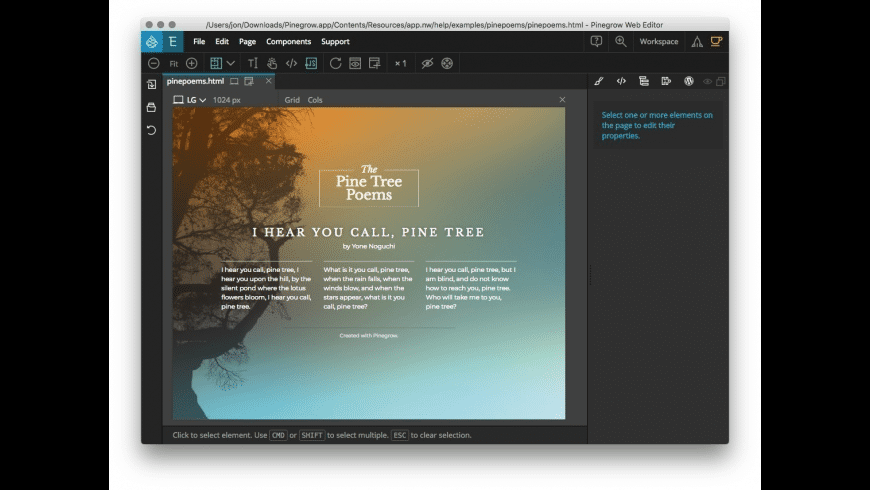
Task: Open the code view from the main toolbar
Action: point(291,63)
